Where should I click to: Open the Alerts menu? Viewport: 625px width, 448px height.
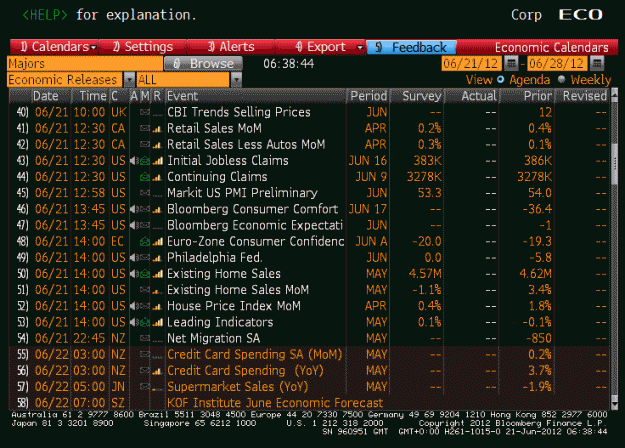pos(231,47)
